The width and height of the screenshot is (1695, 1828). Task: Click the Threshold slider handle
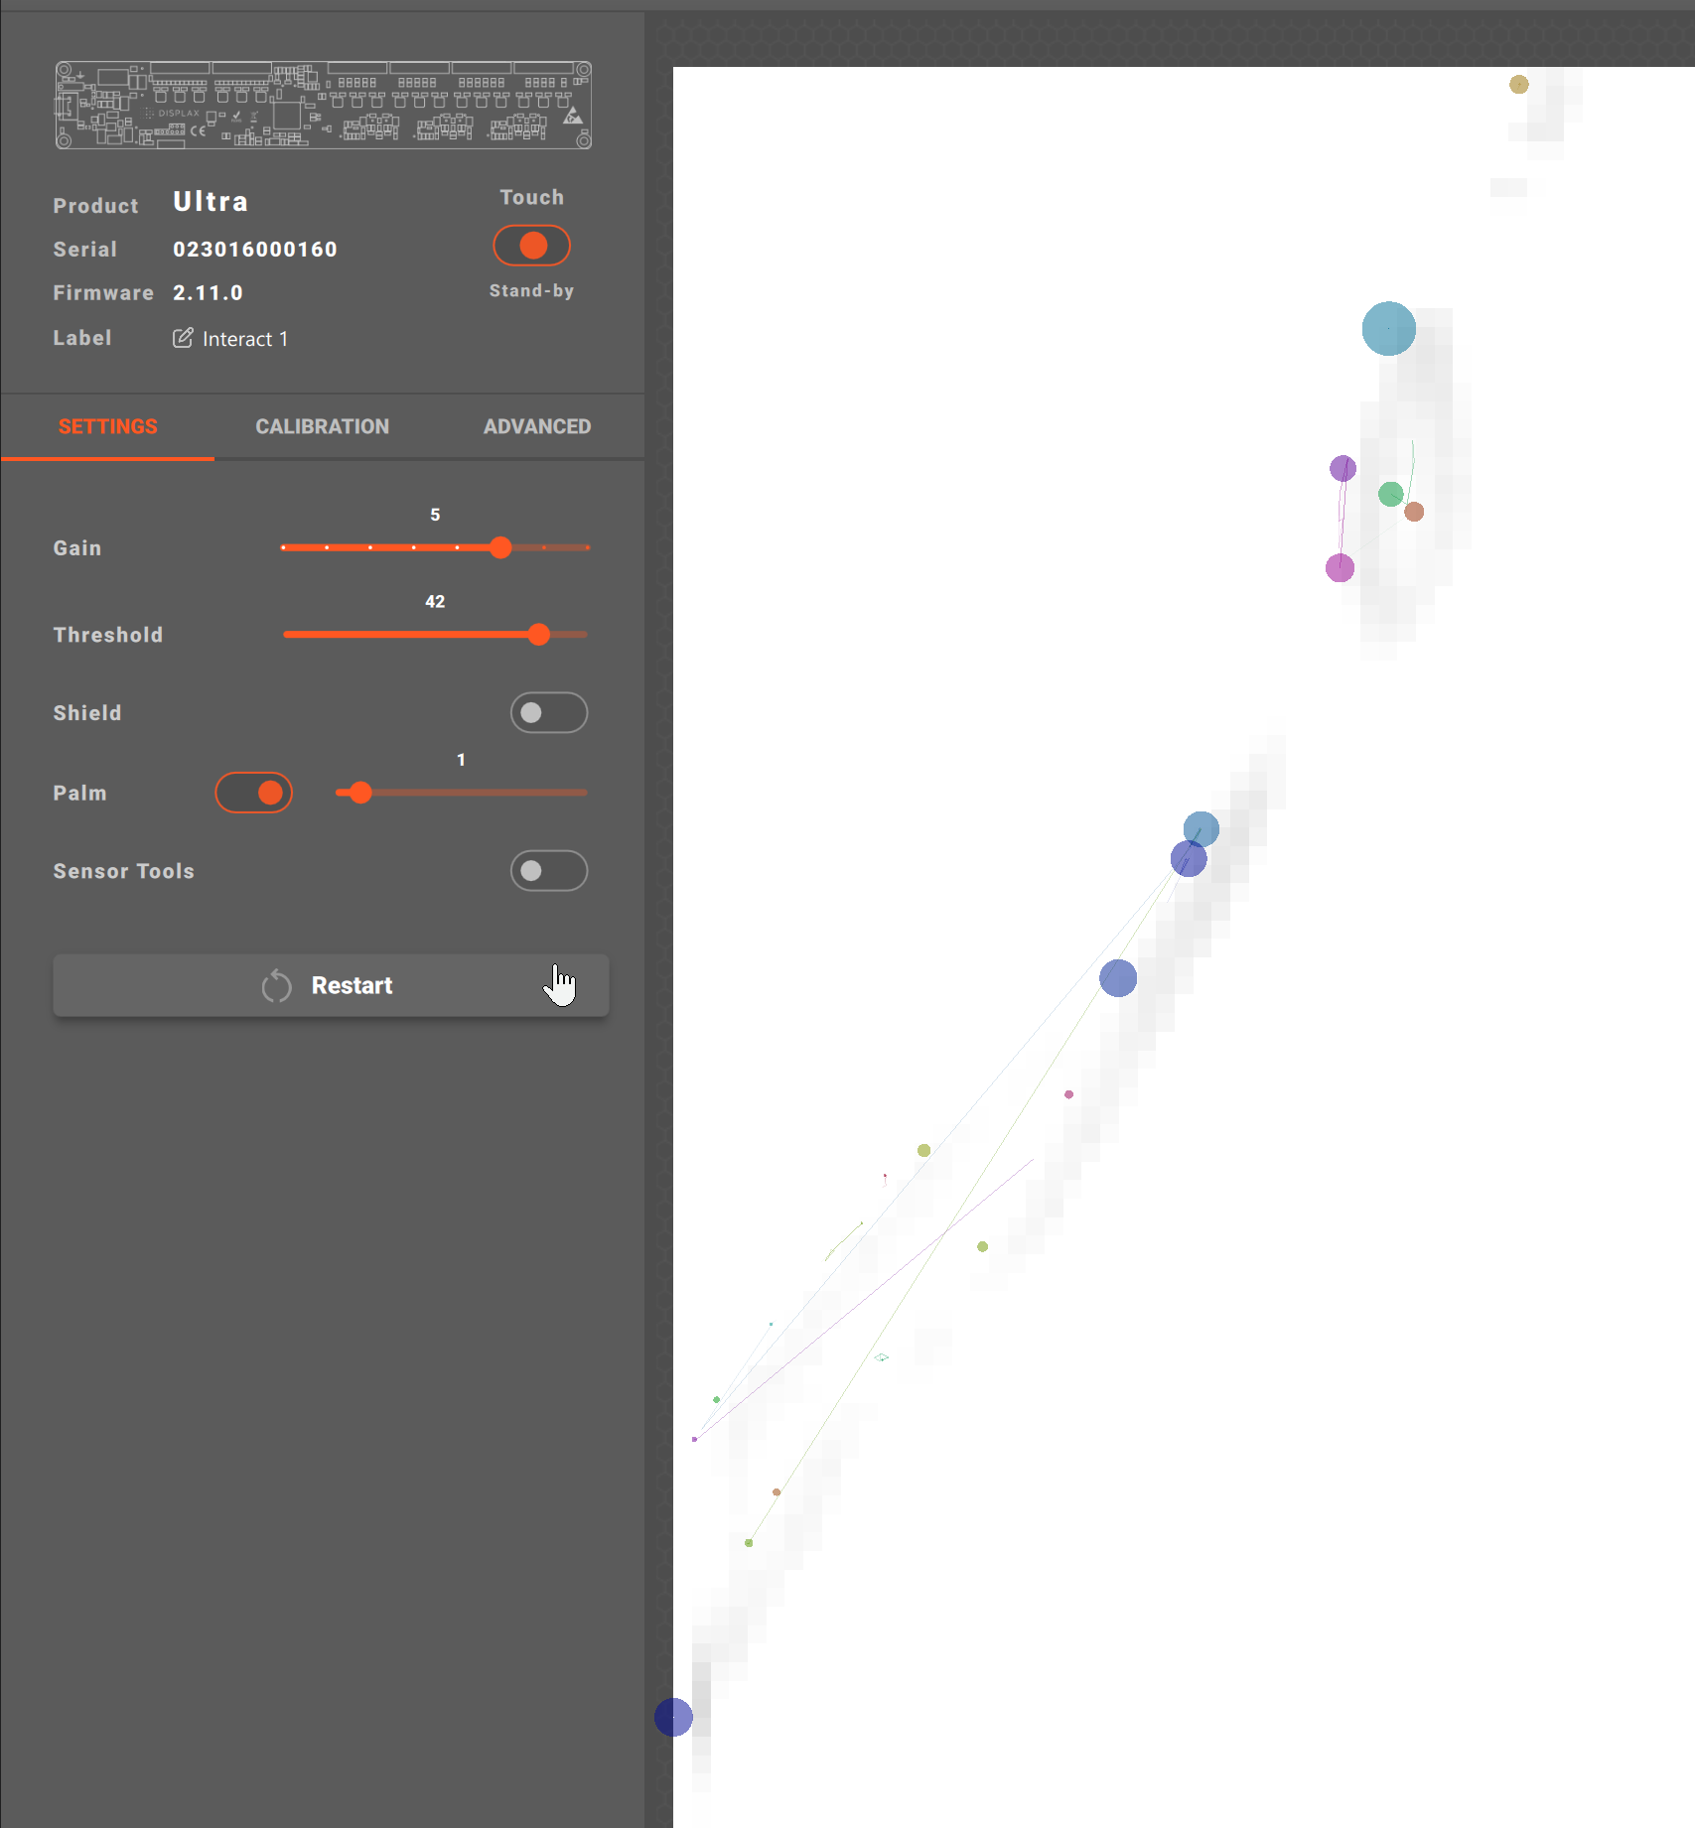coord(539,635)
